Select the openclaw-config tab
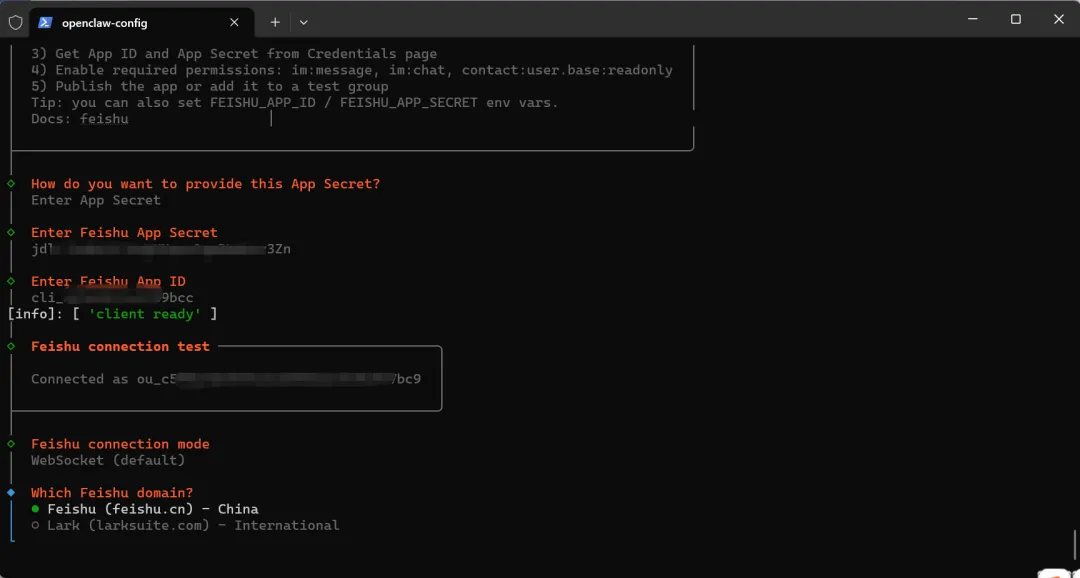The height and width of the screenshot is (578, 1080). (x=130, y=22)
